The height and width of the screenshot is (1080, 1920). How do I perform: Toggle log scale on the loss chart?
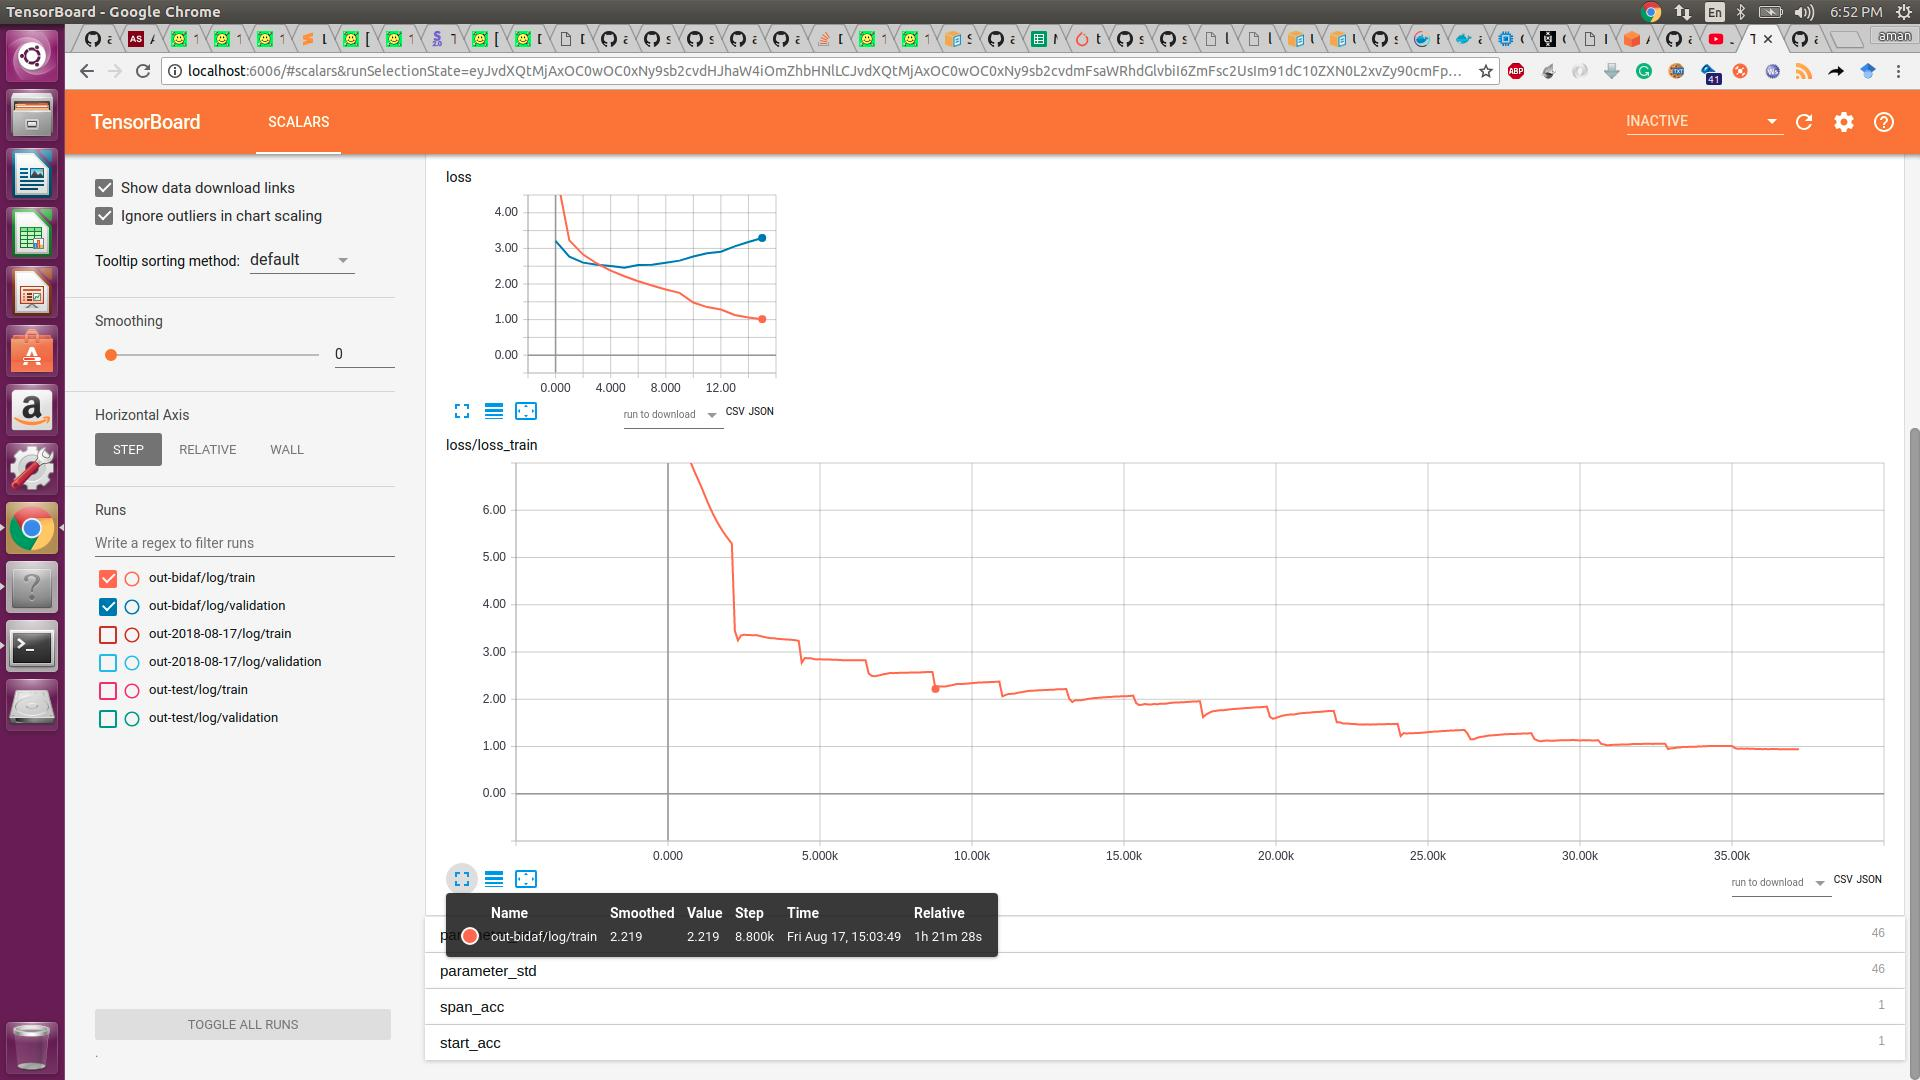click(494, 410)
